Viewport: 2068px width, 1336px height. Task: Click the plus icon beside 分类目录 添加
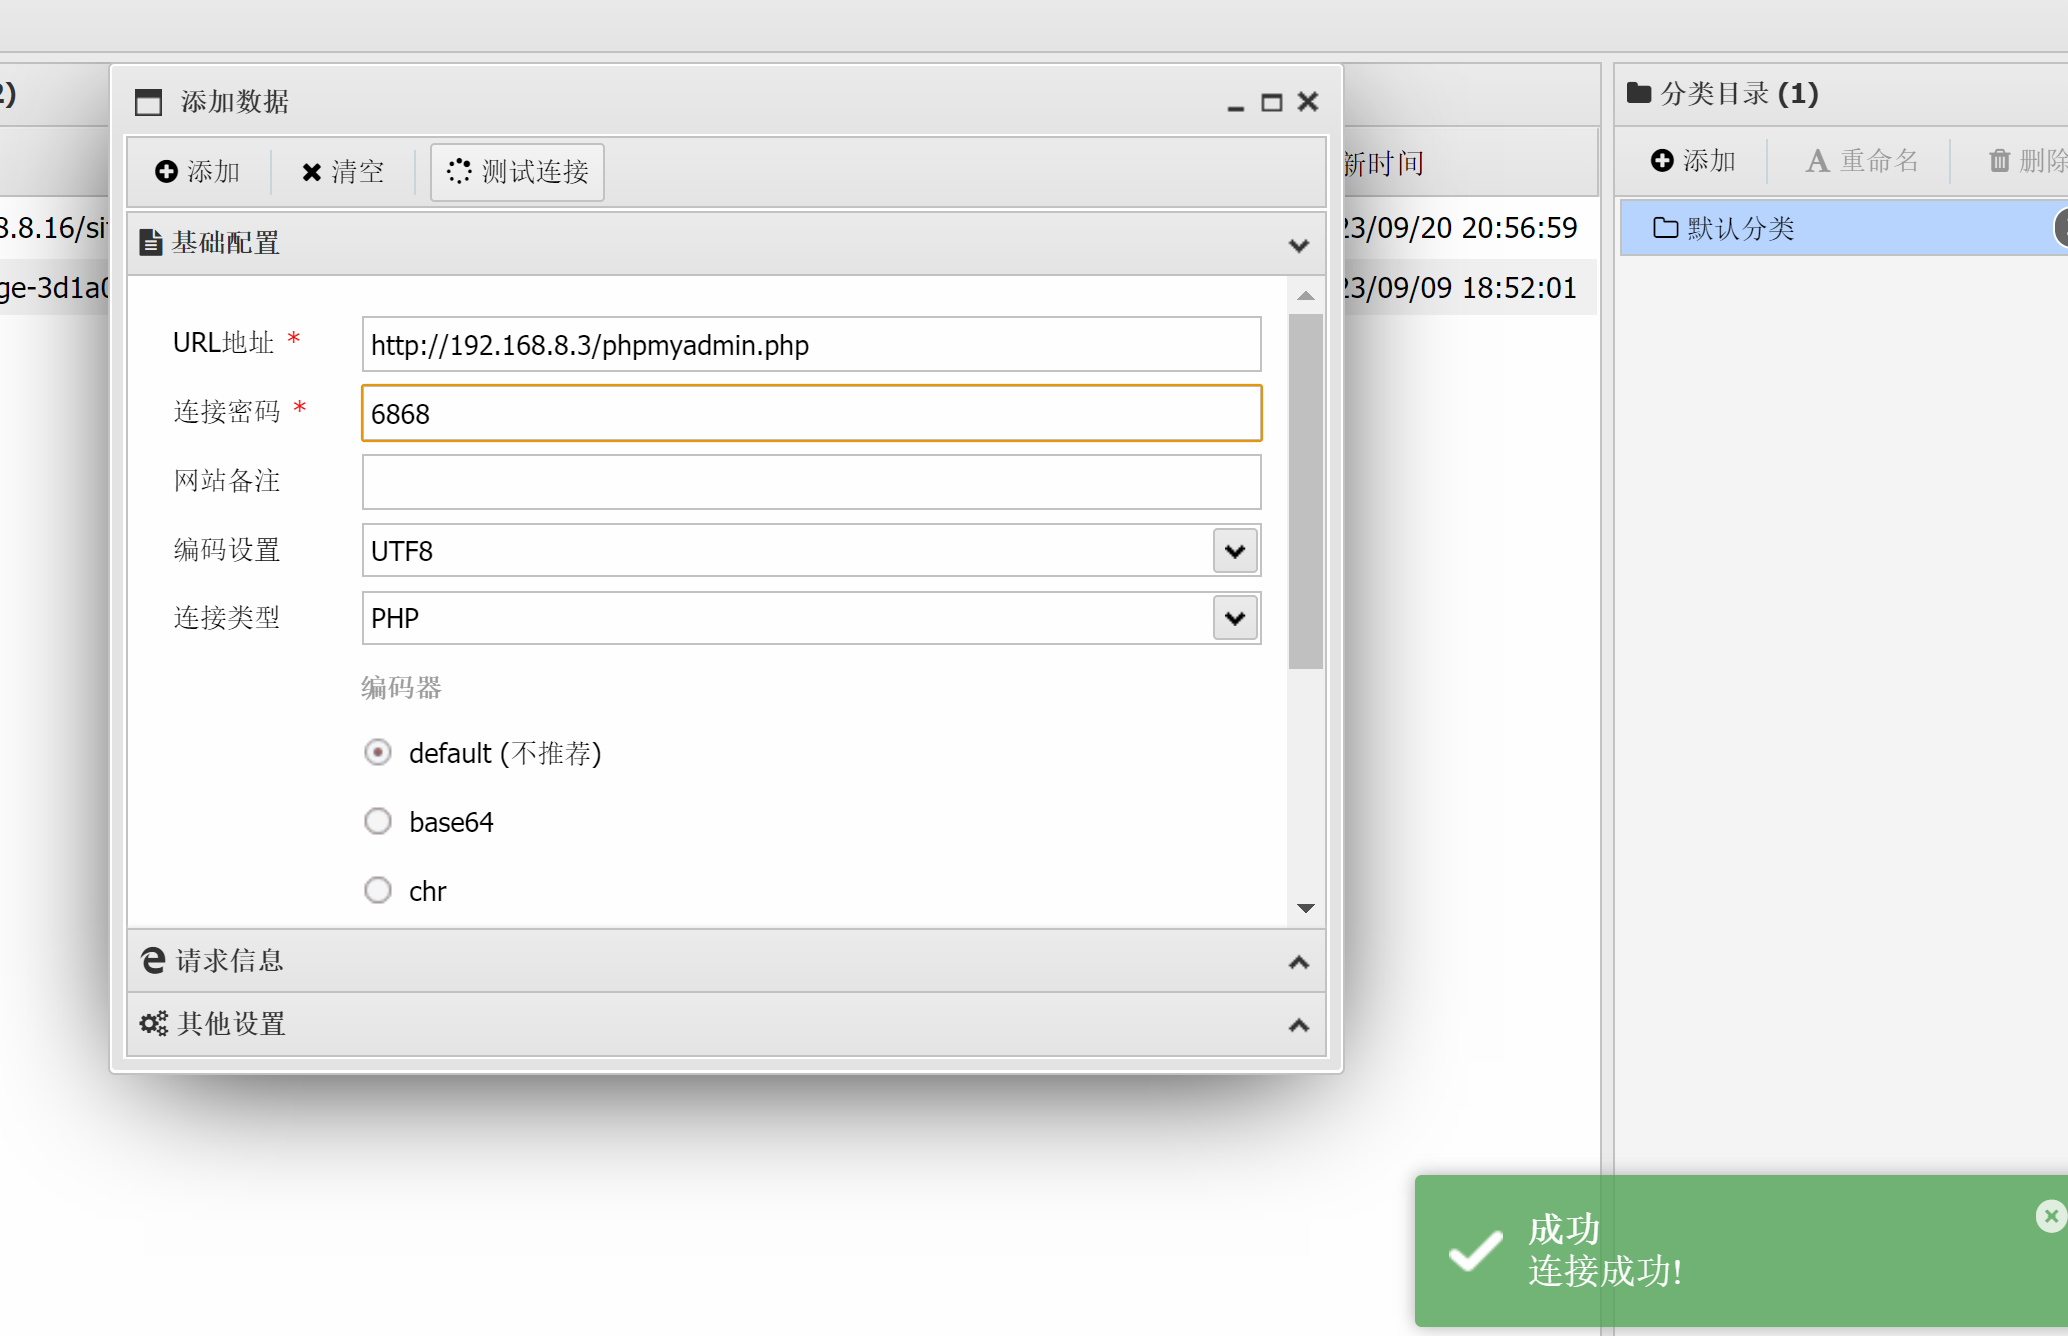click(1661, 161)
